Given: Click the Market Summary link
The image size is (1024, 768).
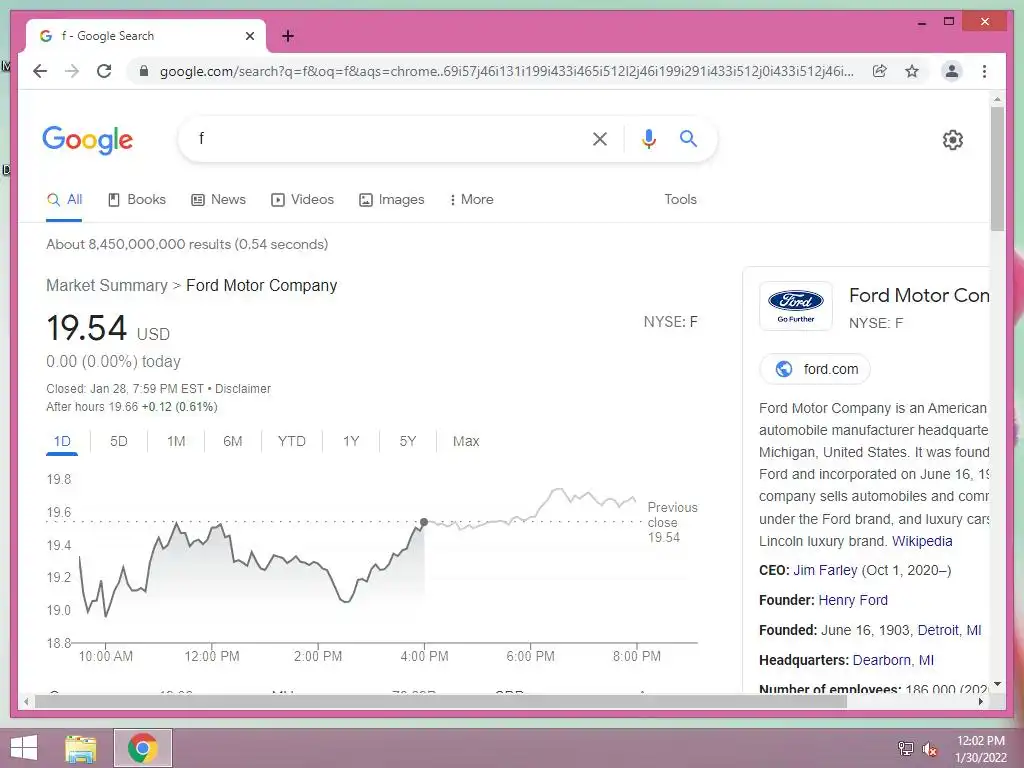Looking at the screenshot, I should click(x=107, y=285).
